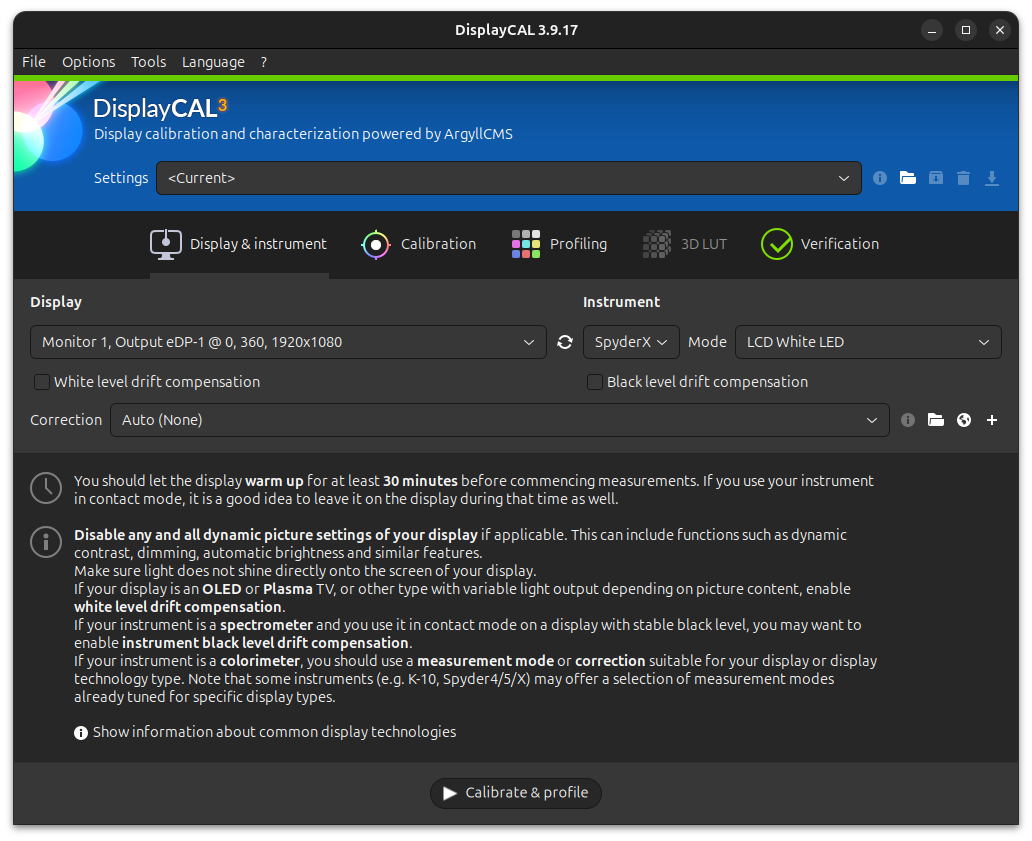The width and height of the screenshot is (1032, 841).
Task: Open the Tools menu
Action: (148, 62)
